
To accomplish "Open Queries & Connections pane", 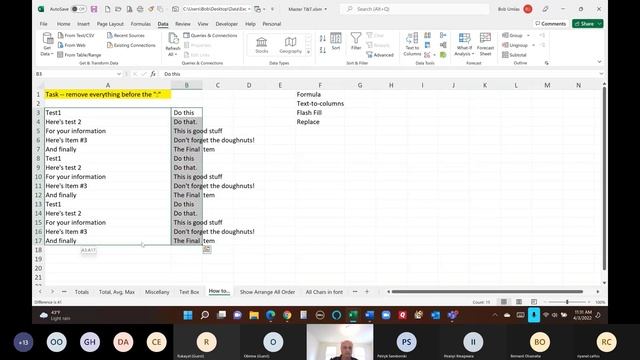I will tap(210, 36).
